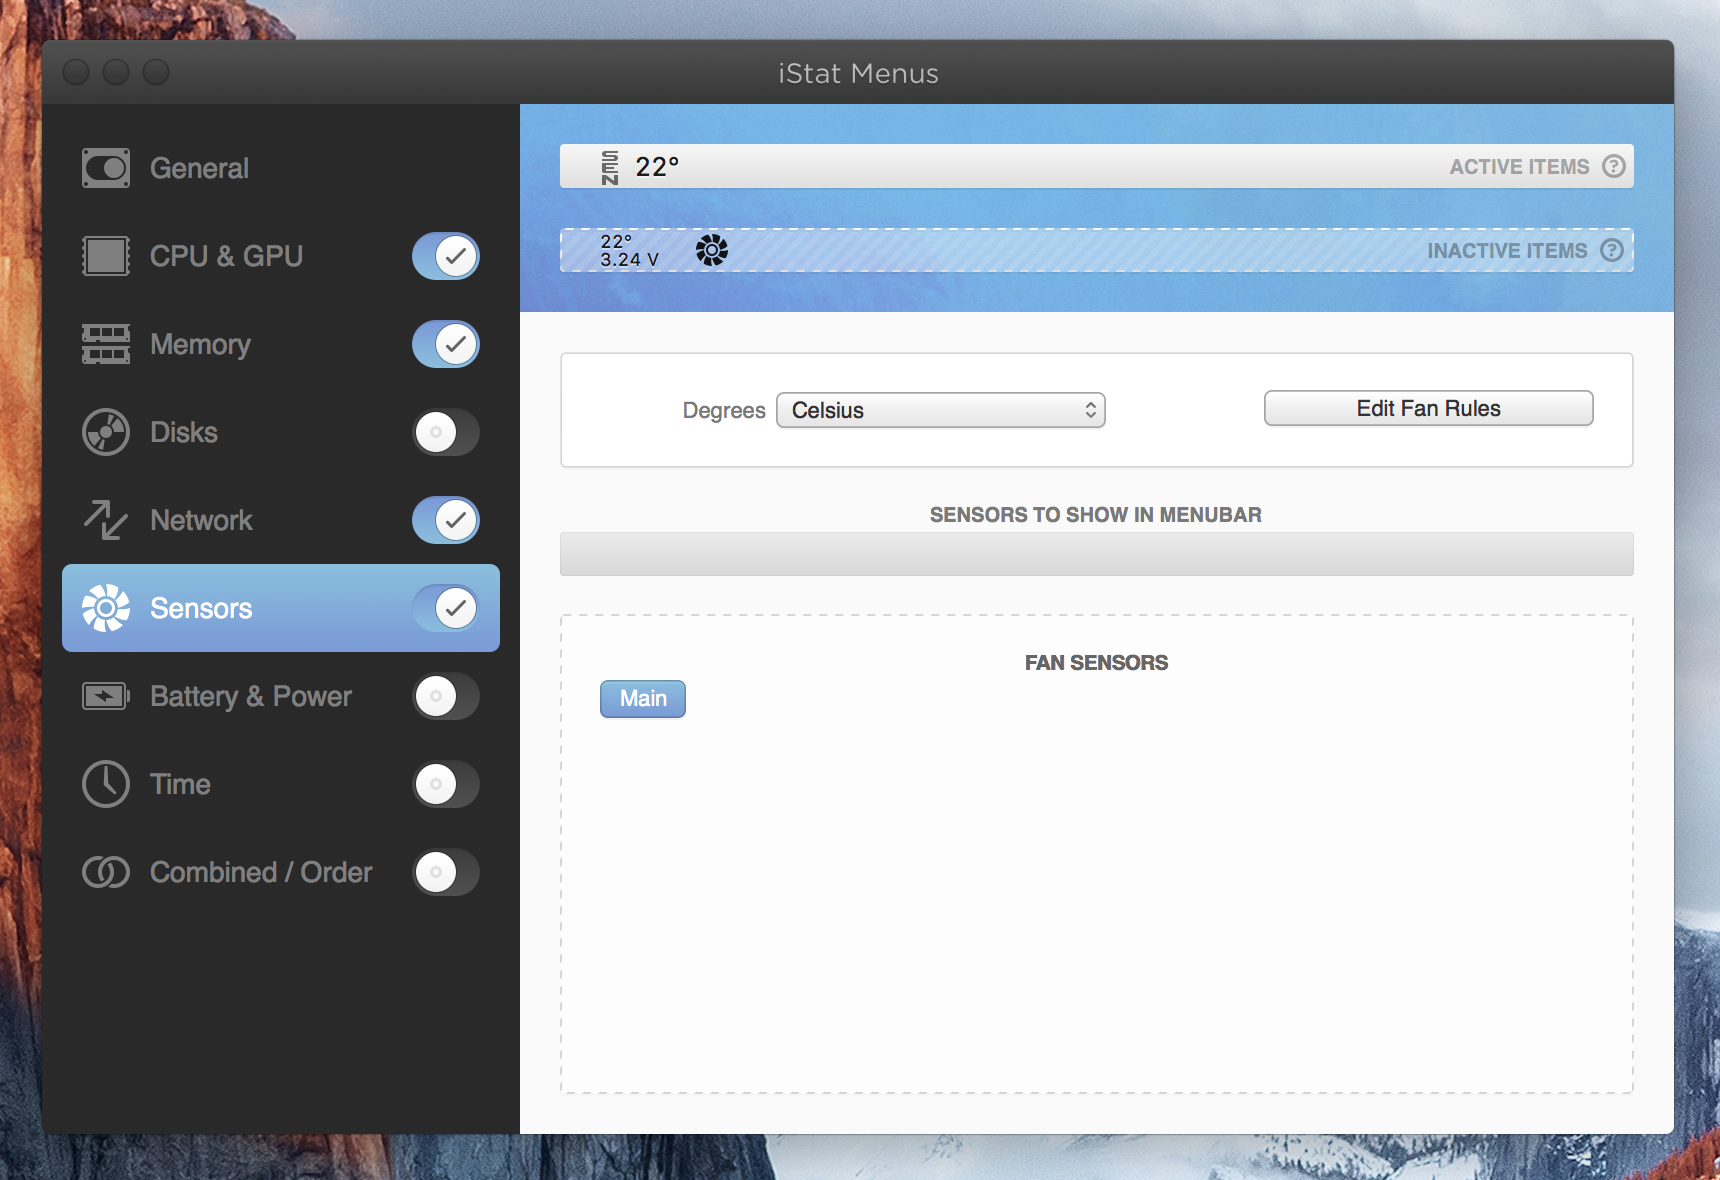Click the SEN sensor icon in active items
The height and width of the screenshot is (1180, 1720).
(x=610, y=167)
